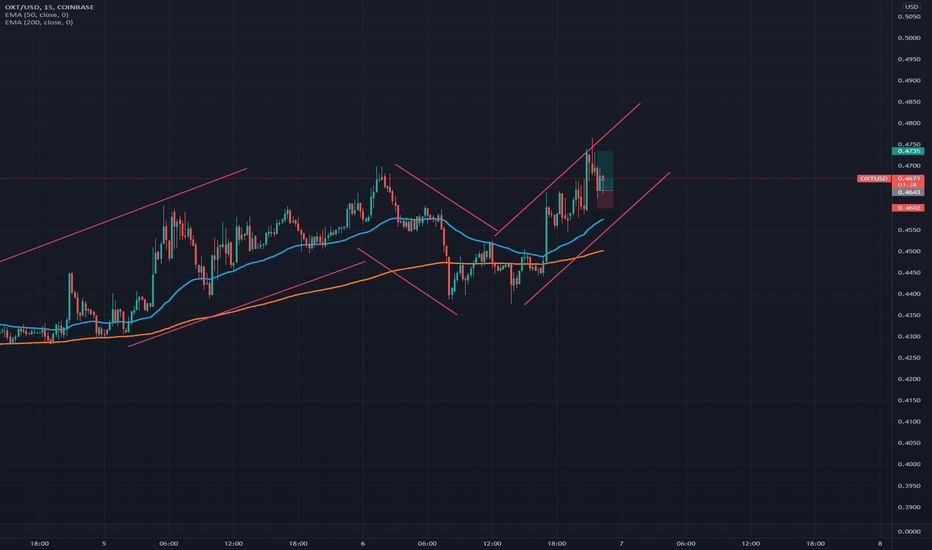Click the 0.0000 price axis label

[909, 532]
